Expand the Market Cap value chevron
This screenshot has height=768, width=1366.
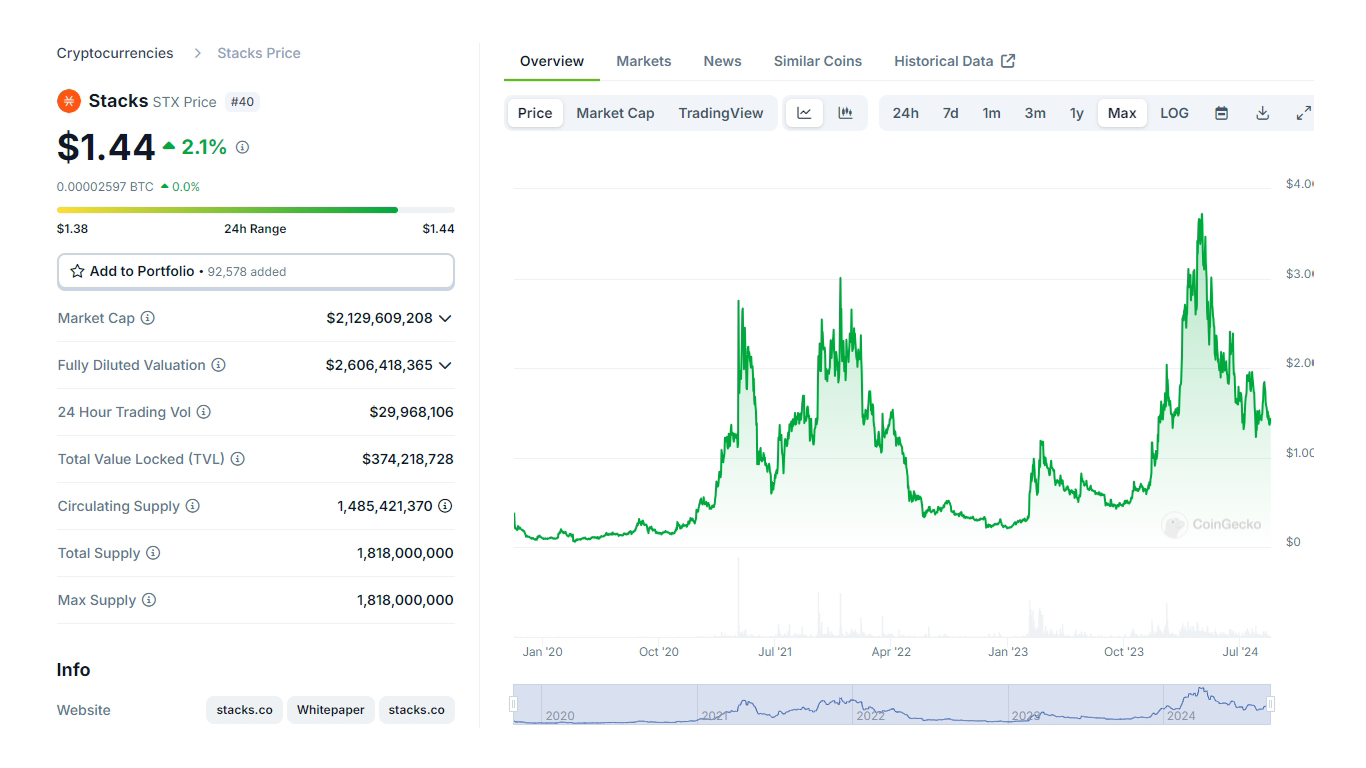click(445, 318)
